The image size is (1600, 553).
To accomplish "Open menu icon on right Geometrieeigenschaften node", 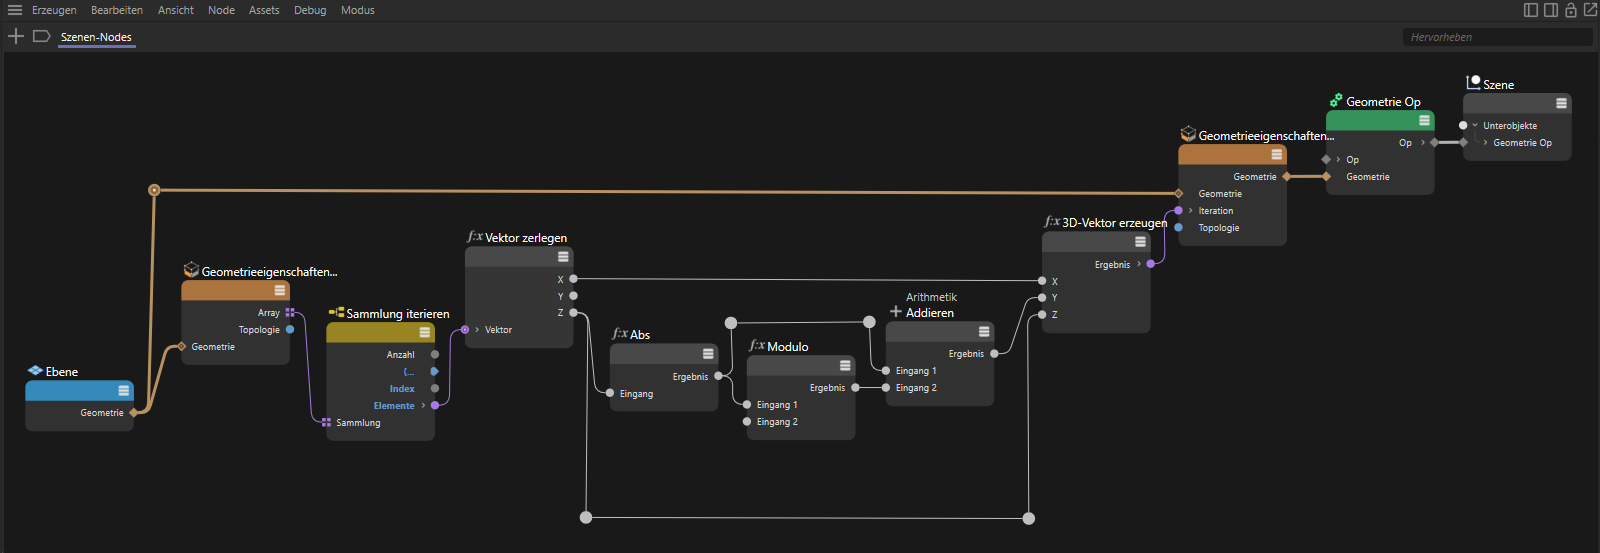I will pyautogui.click(x=1277, y=155).
